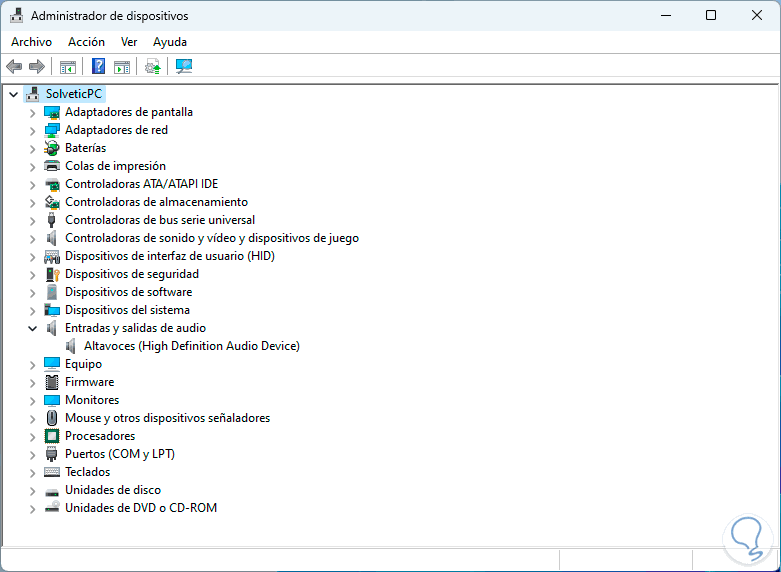Toggle the console tree pane icon
Screen dimensions: 781x572
point(68,66)
